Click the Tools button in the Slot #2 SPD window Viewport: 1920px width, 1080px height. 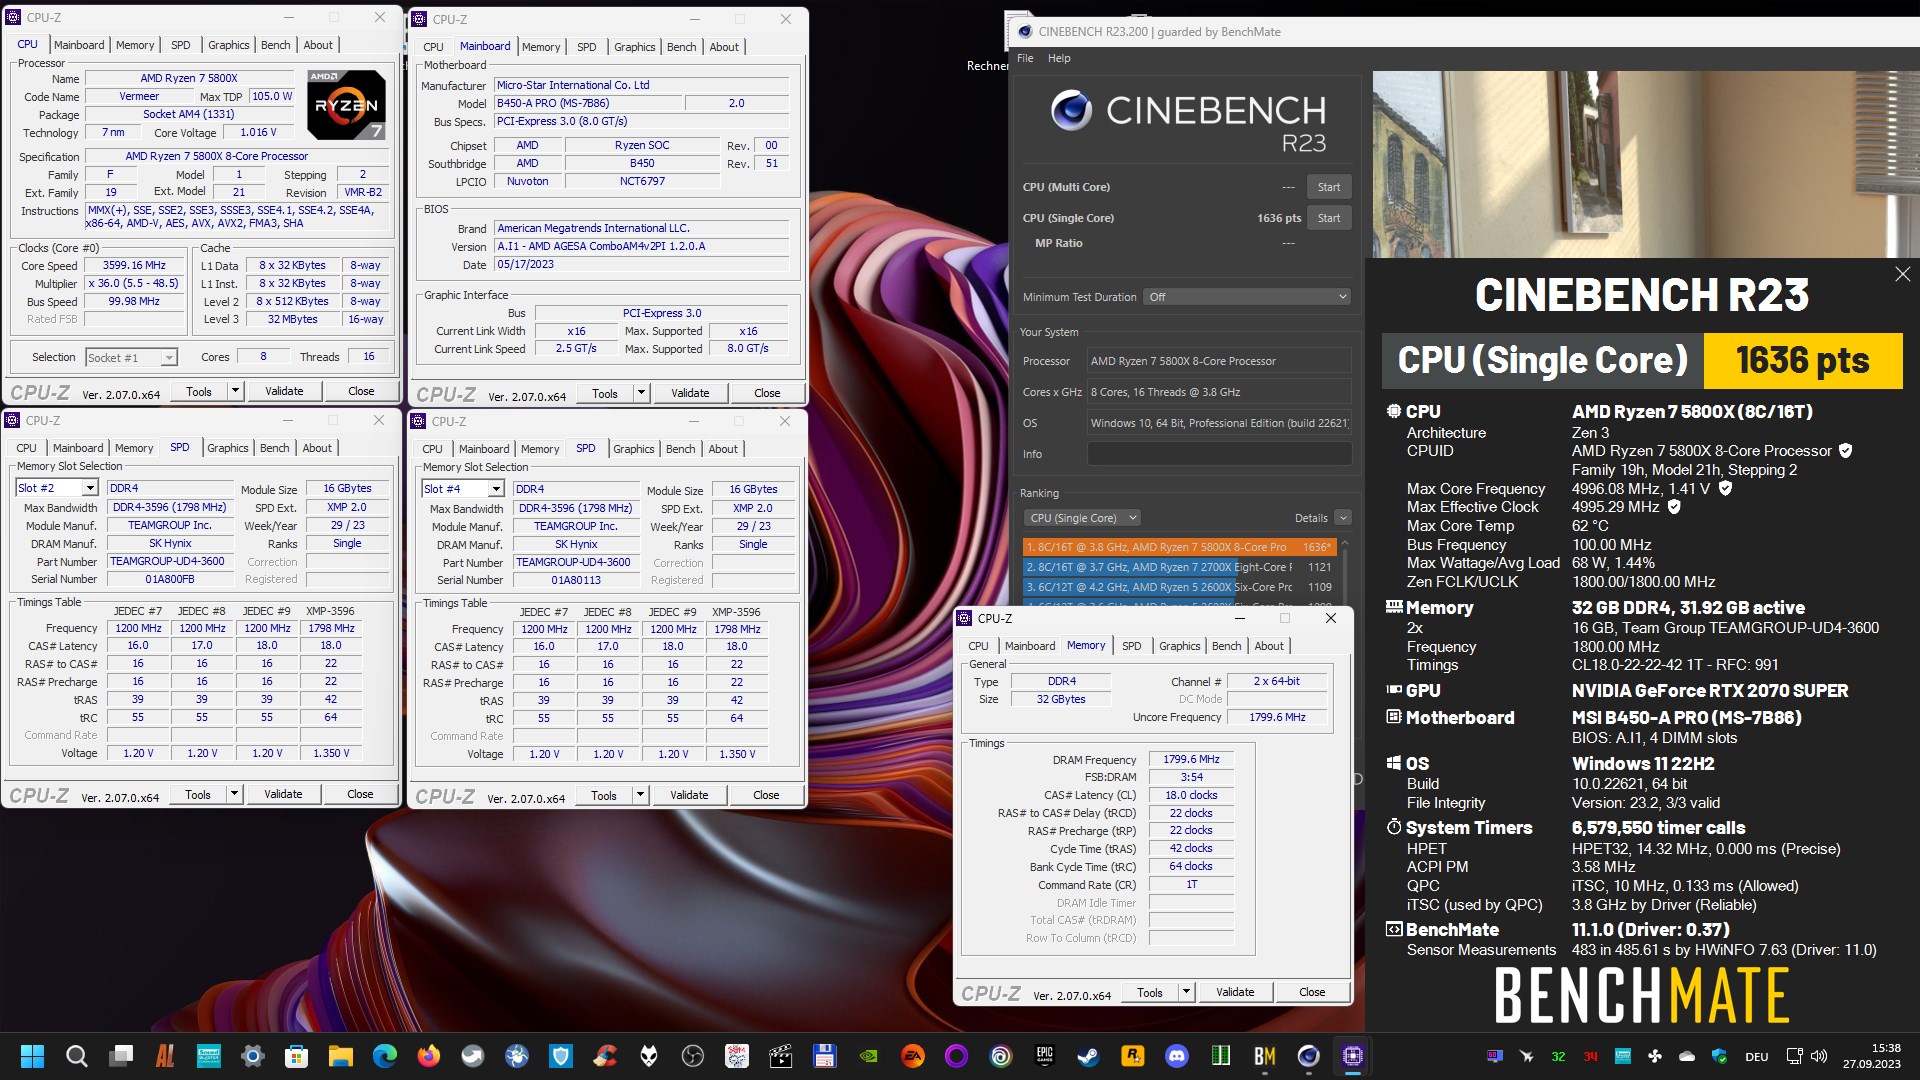click(198, 794)
